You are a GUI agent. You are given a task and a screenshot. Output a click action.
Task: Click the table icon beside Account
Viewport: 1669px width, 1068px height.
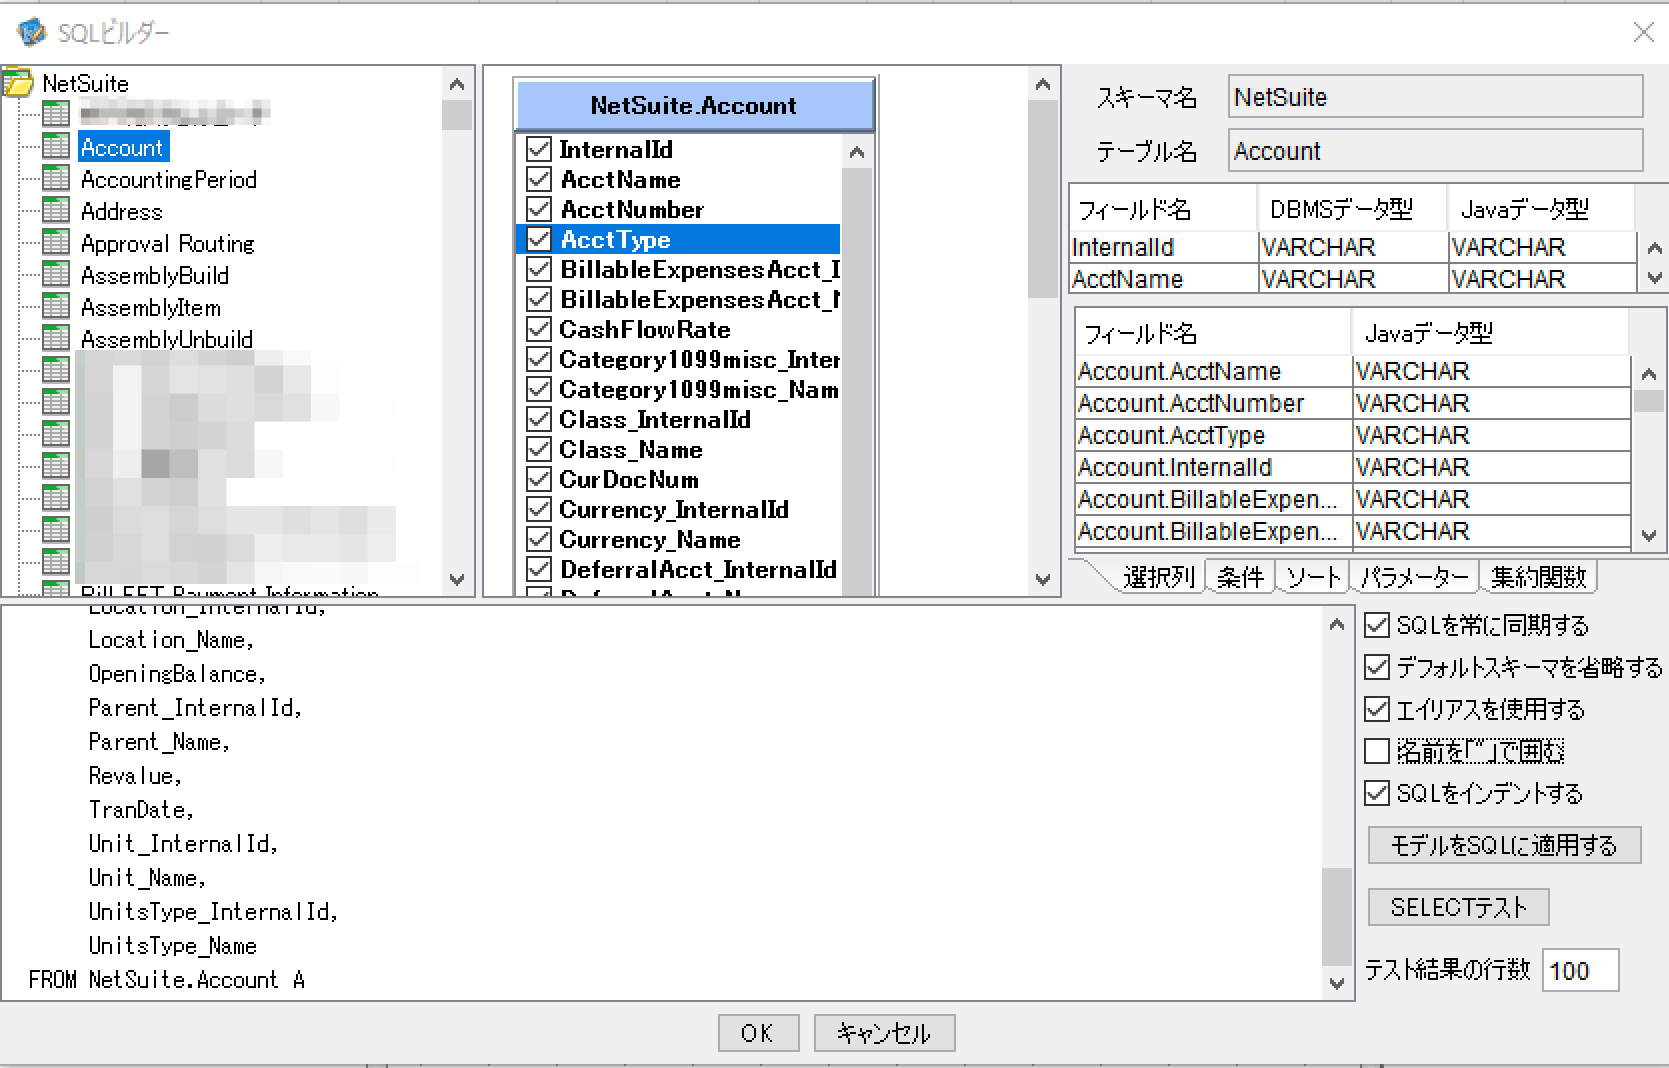tap(56, 147)
